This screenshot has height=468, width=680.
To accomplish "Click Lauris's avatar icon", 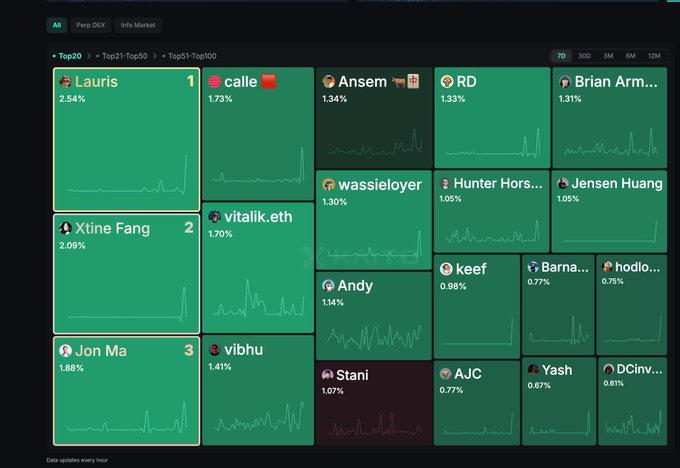I will 65,82.
